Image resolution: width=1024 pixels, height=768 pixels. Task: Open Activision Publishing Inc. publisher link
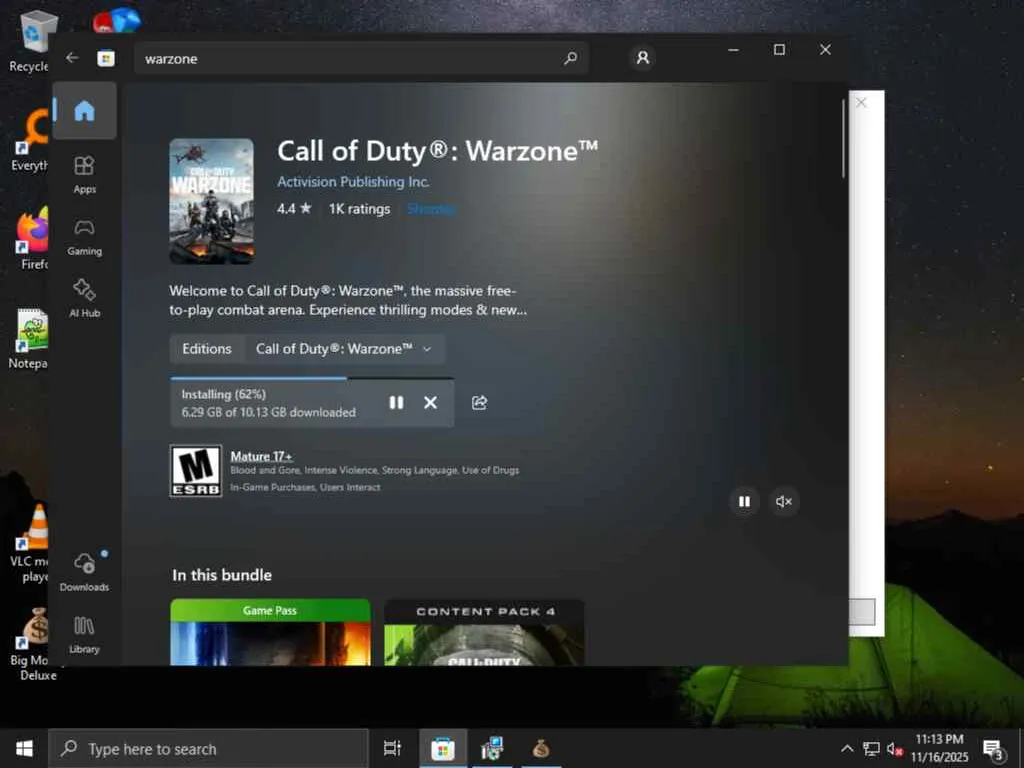click(x=353, y=182)
